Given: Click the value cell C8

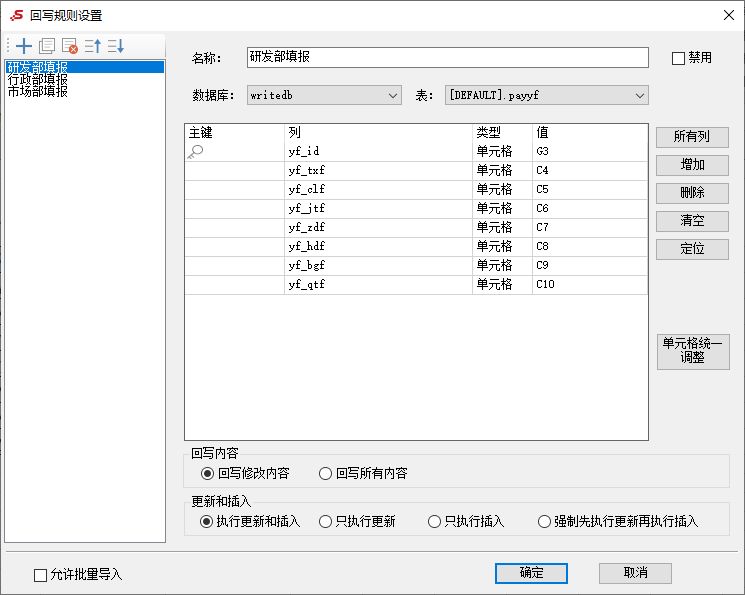Looking at the screenshot, I should coord(590,247).
